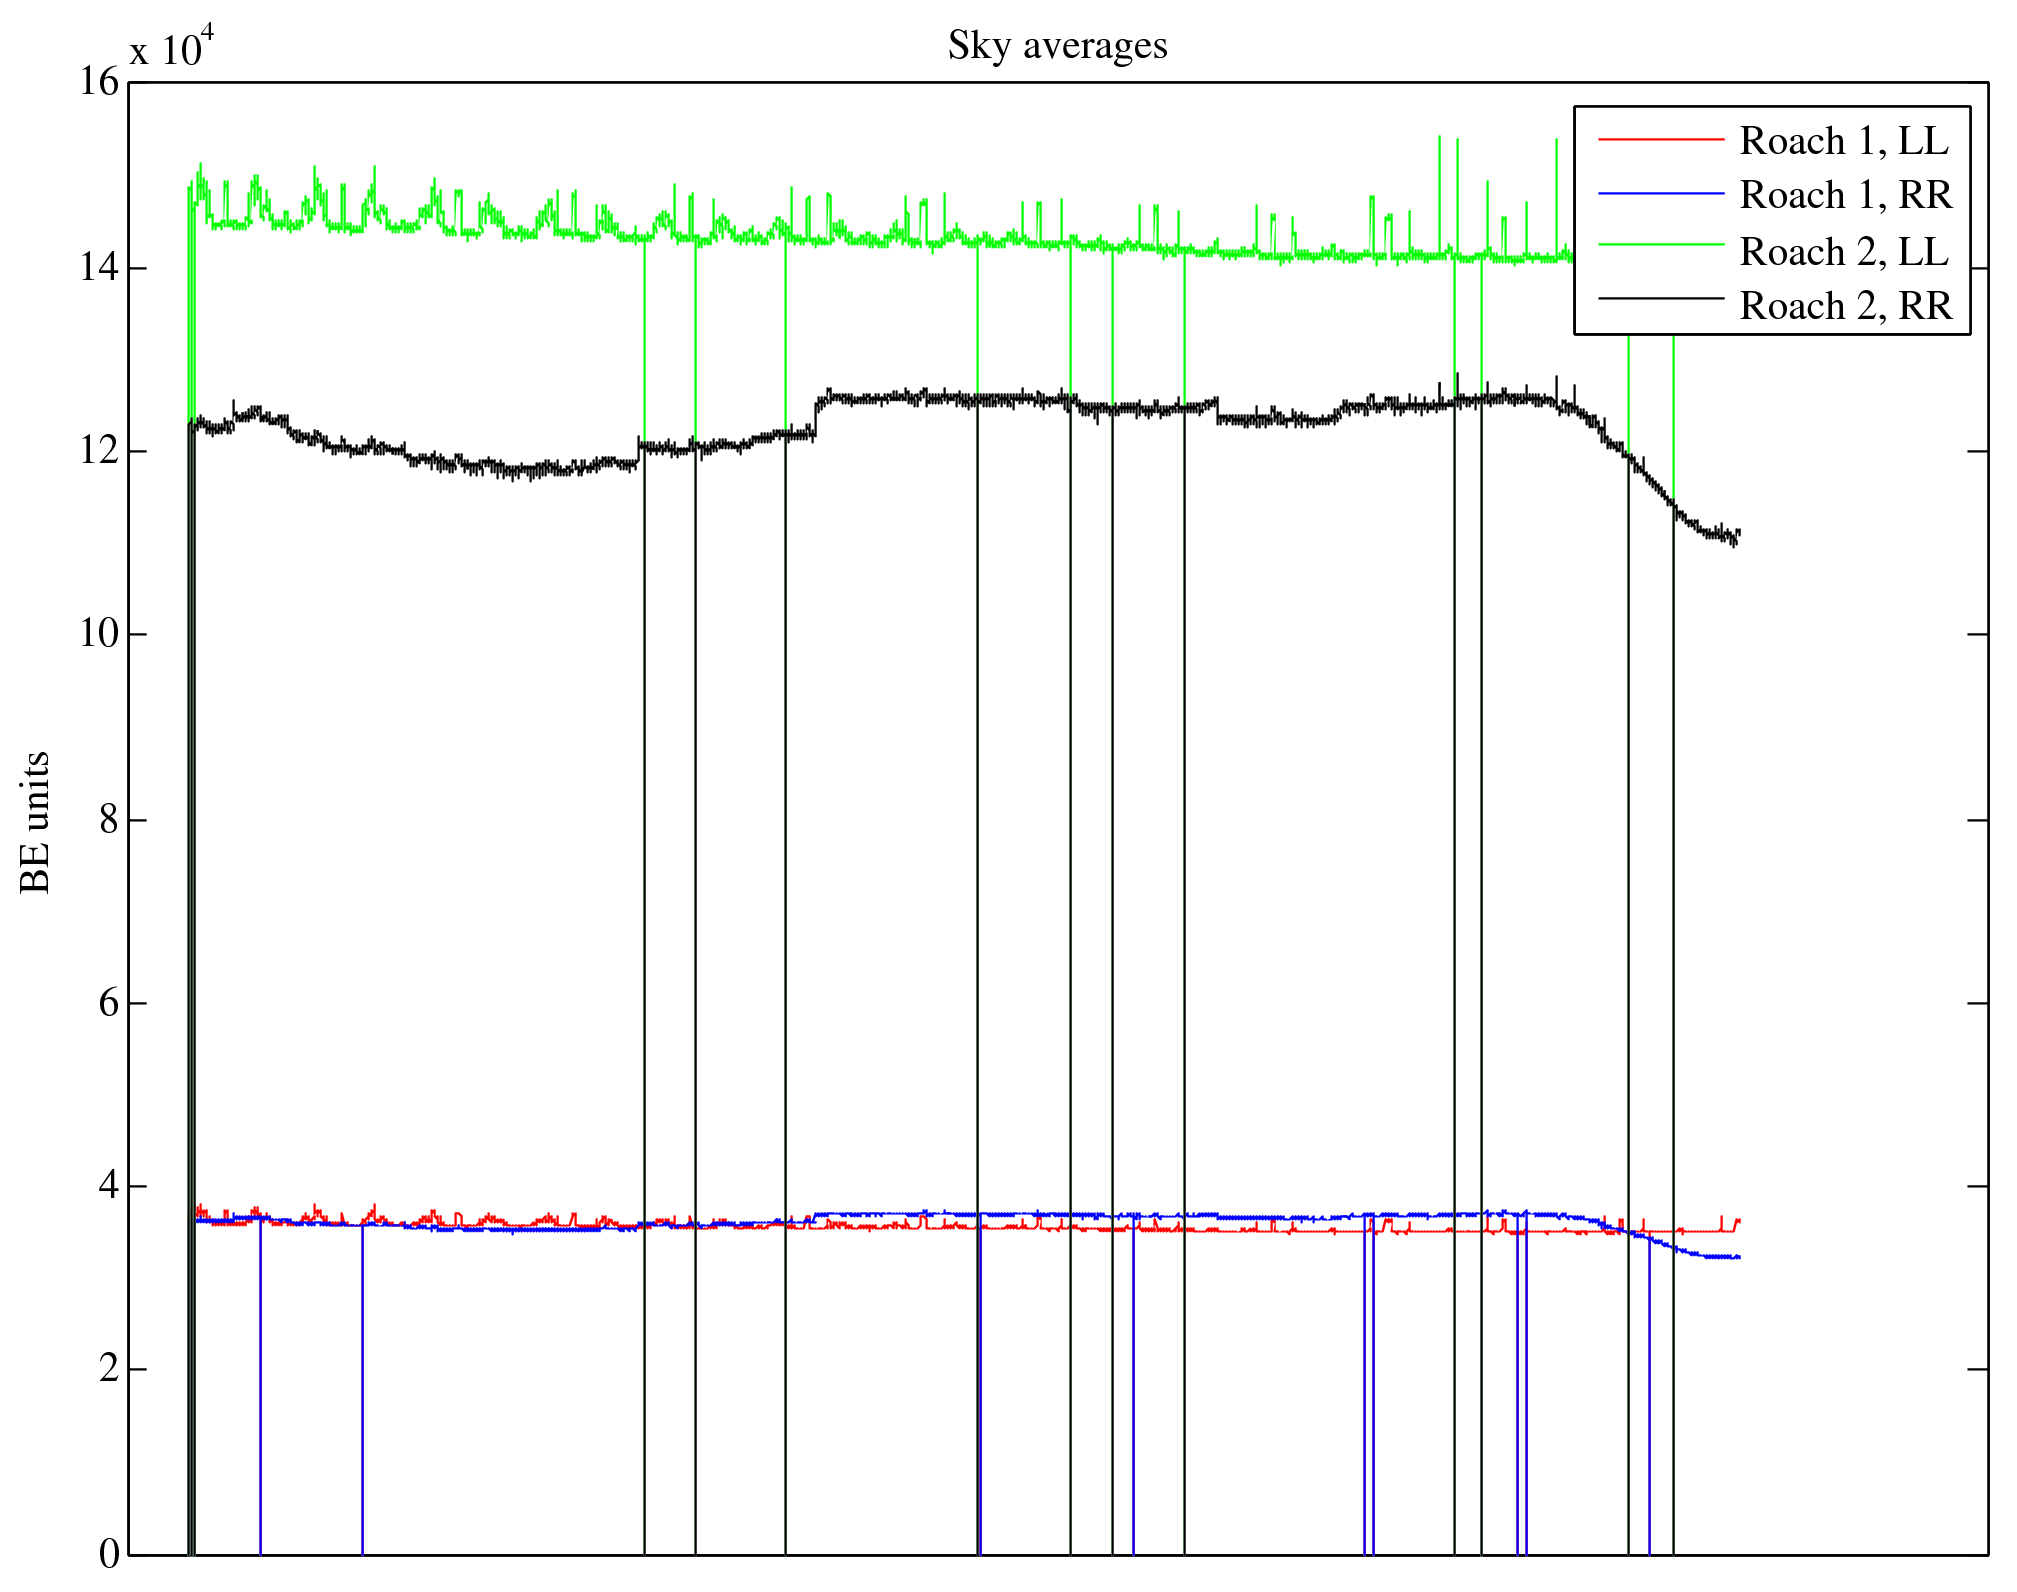Image resolution: width=2017 pixels, height=1592 pixels.
Task: Click the y-axis tick label 12
Action: [99, 450]
